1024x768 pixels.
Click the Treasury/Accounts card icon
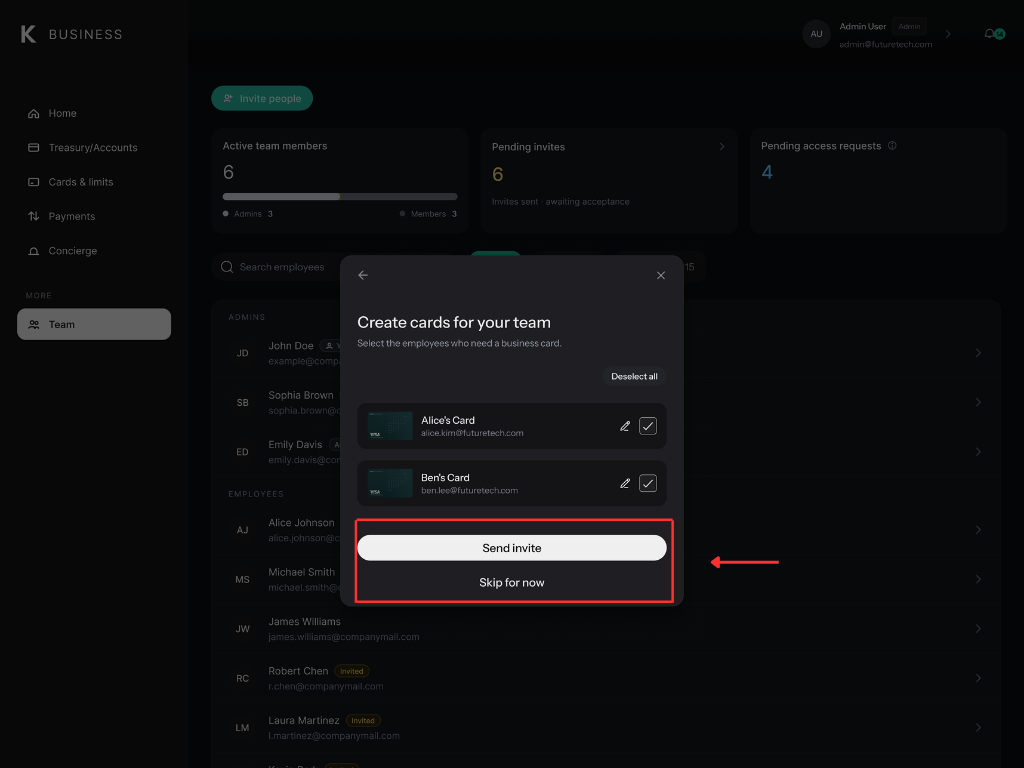click(x=33, y=148)
